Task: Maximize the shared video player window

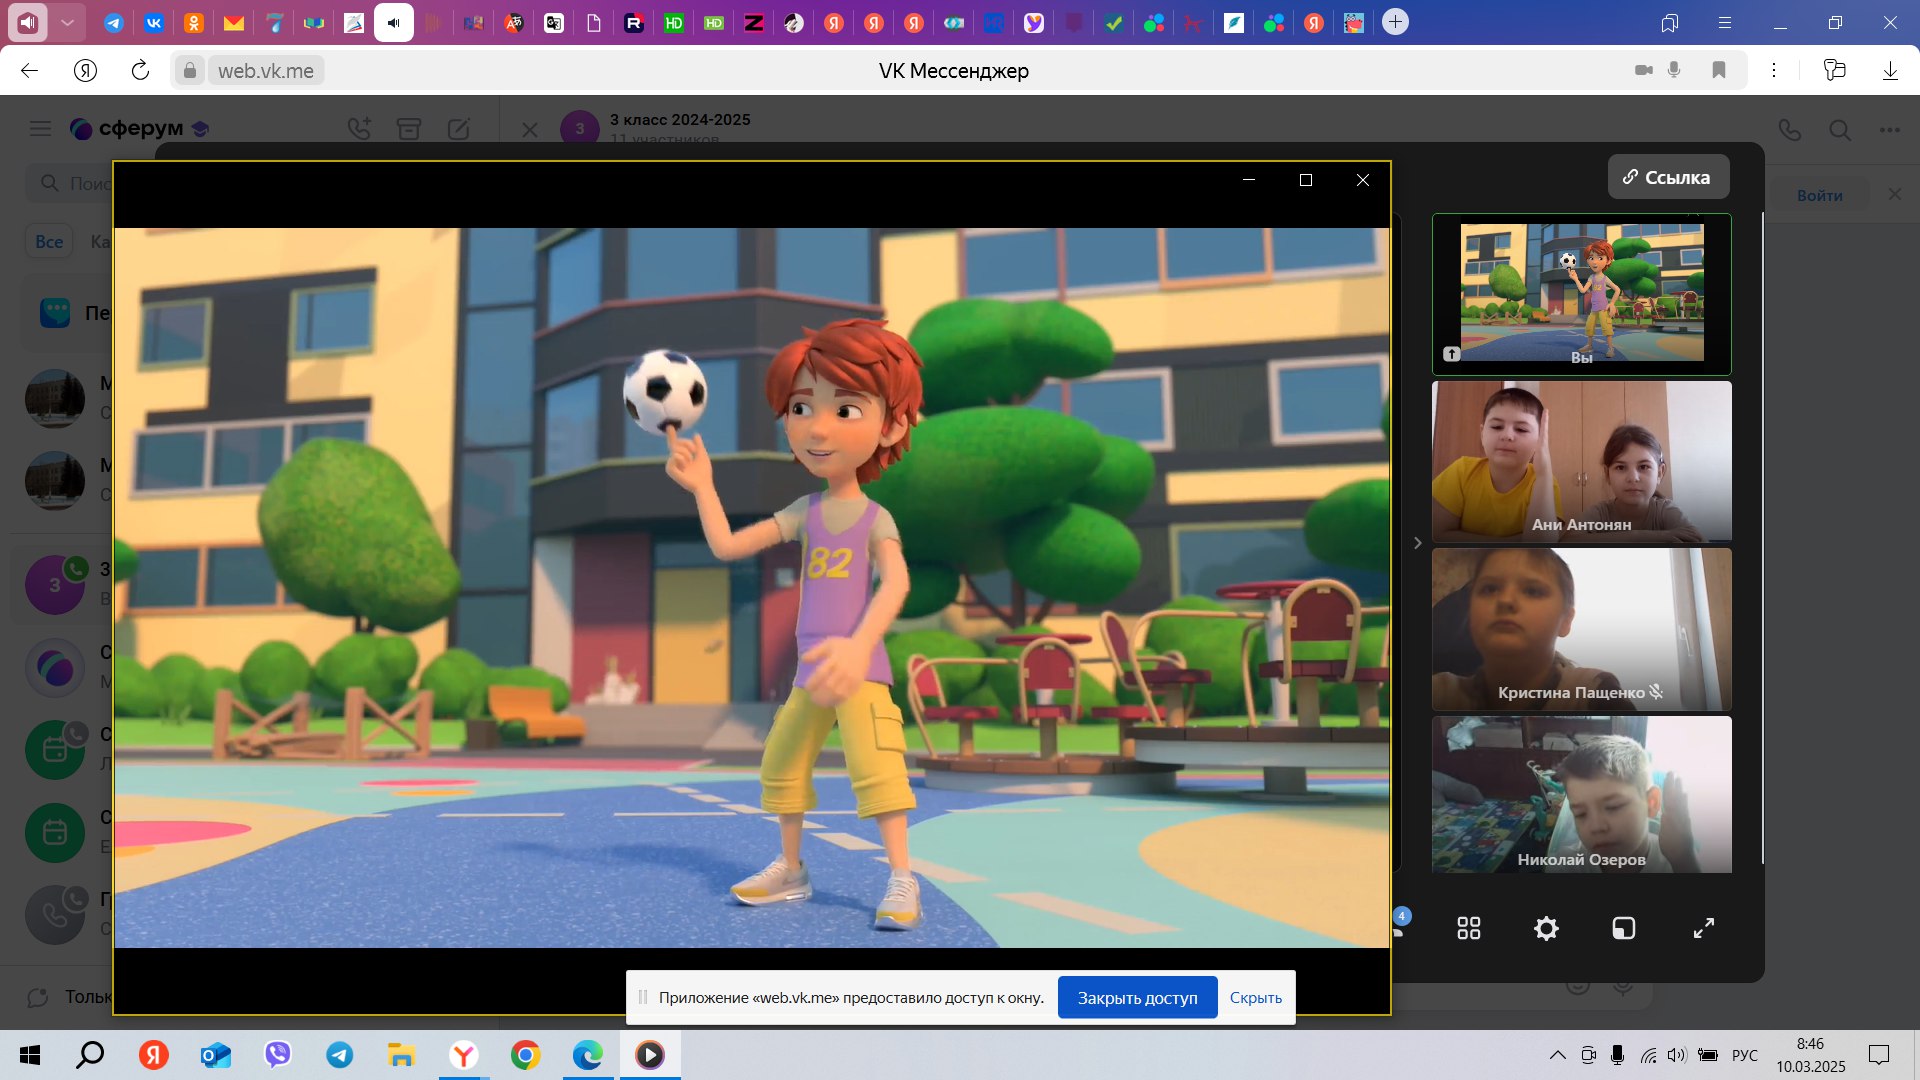Action: click(1305, 180)
